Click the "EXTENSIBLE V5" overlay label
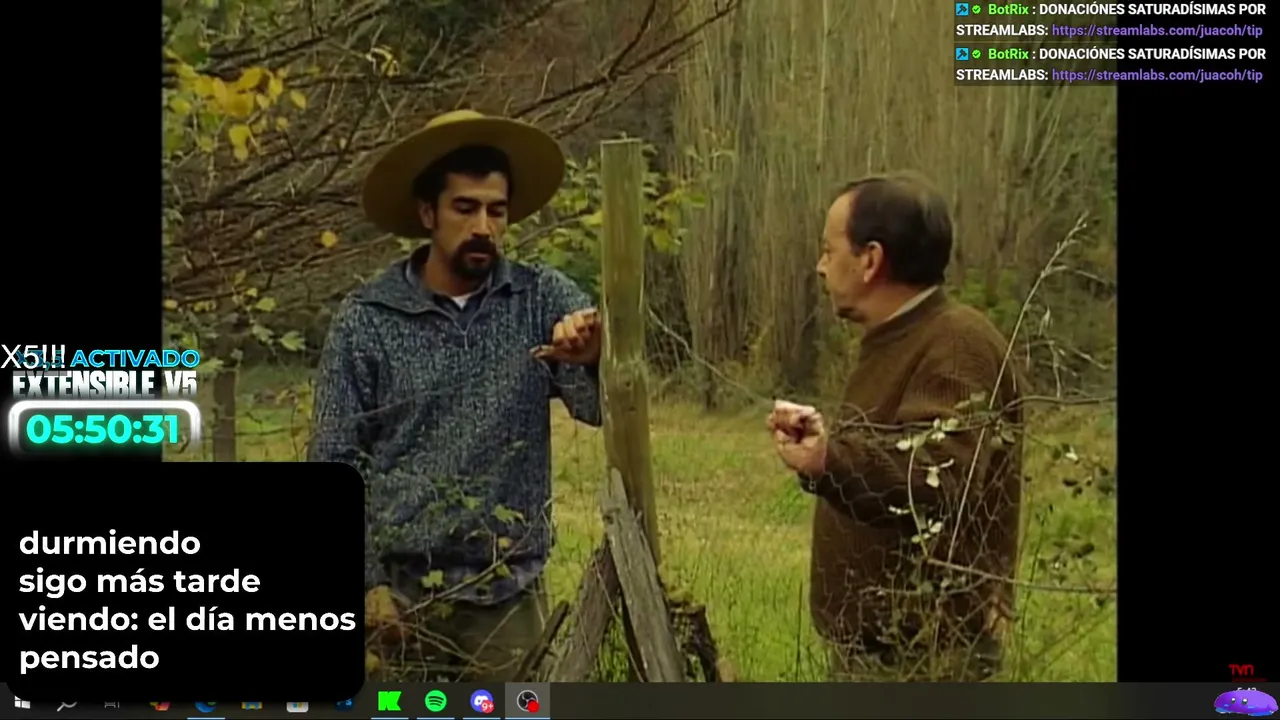The height and width of the screenshot is (720, 1280). click(104, 384)
